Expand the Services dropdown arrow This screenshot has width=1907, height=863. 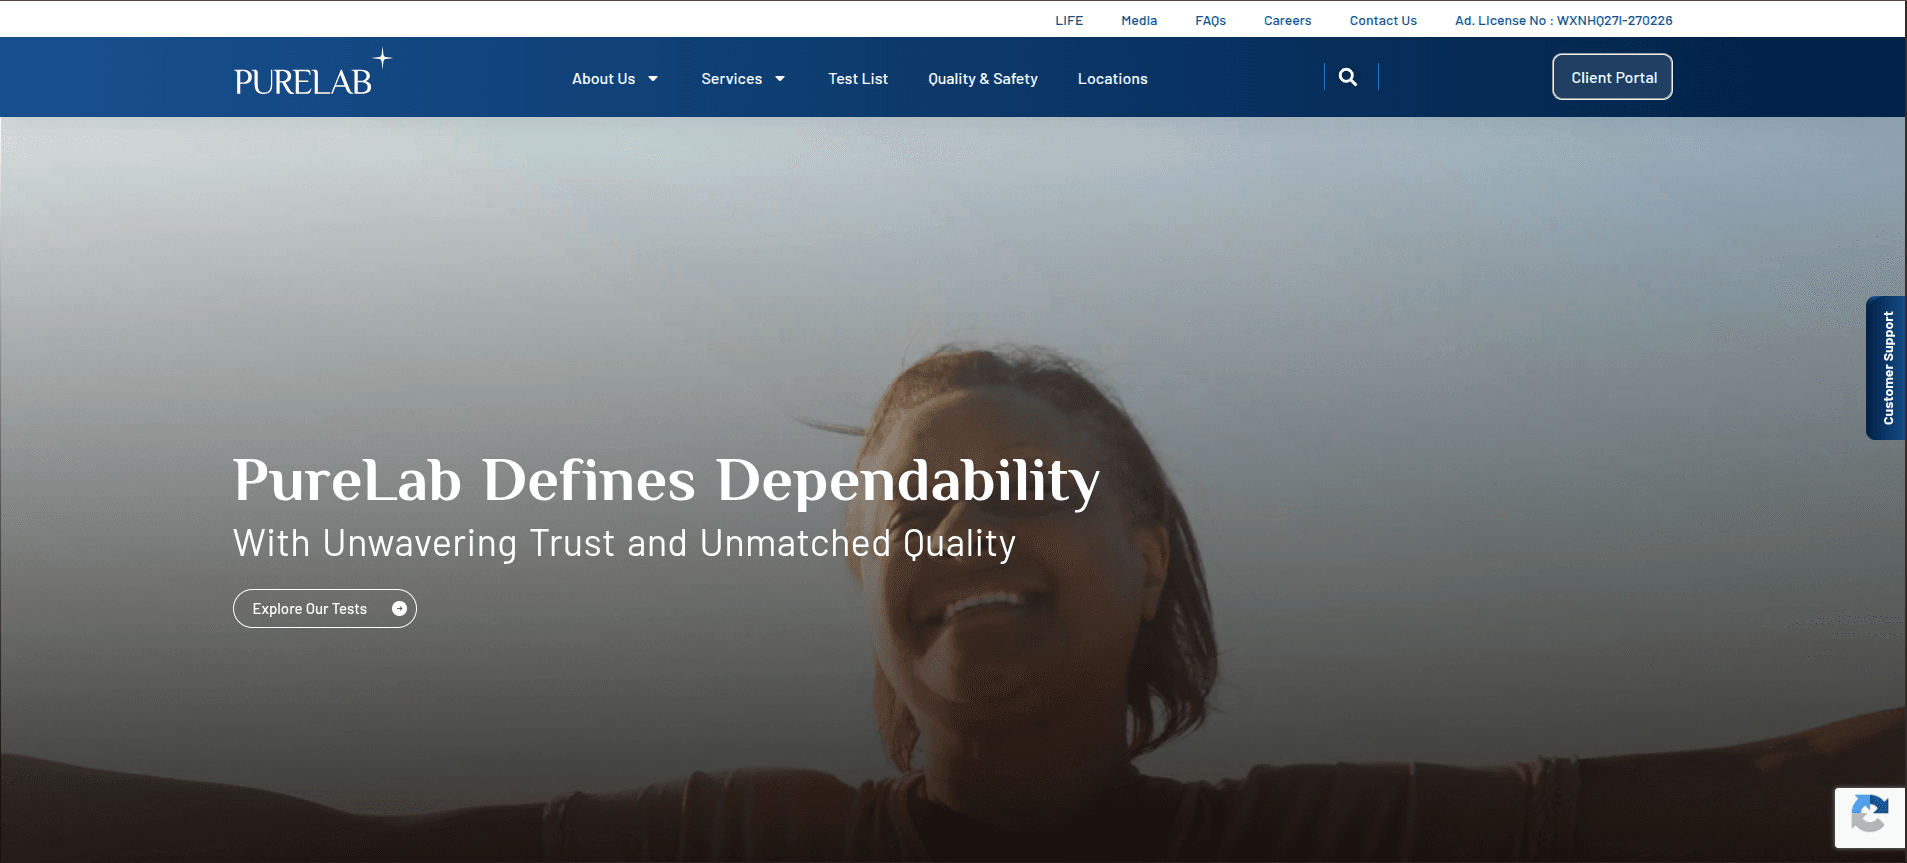[780, 79]
